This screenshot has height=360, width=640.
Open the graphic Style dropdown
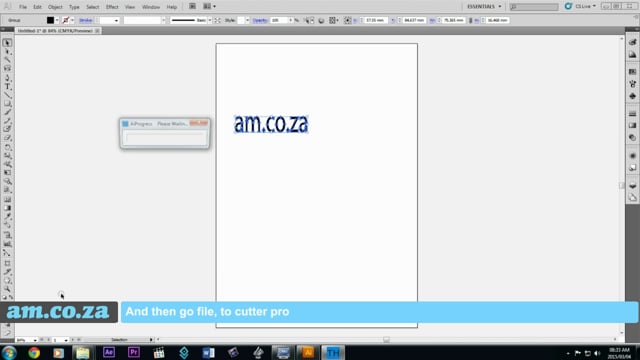tap(247, 20)
